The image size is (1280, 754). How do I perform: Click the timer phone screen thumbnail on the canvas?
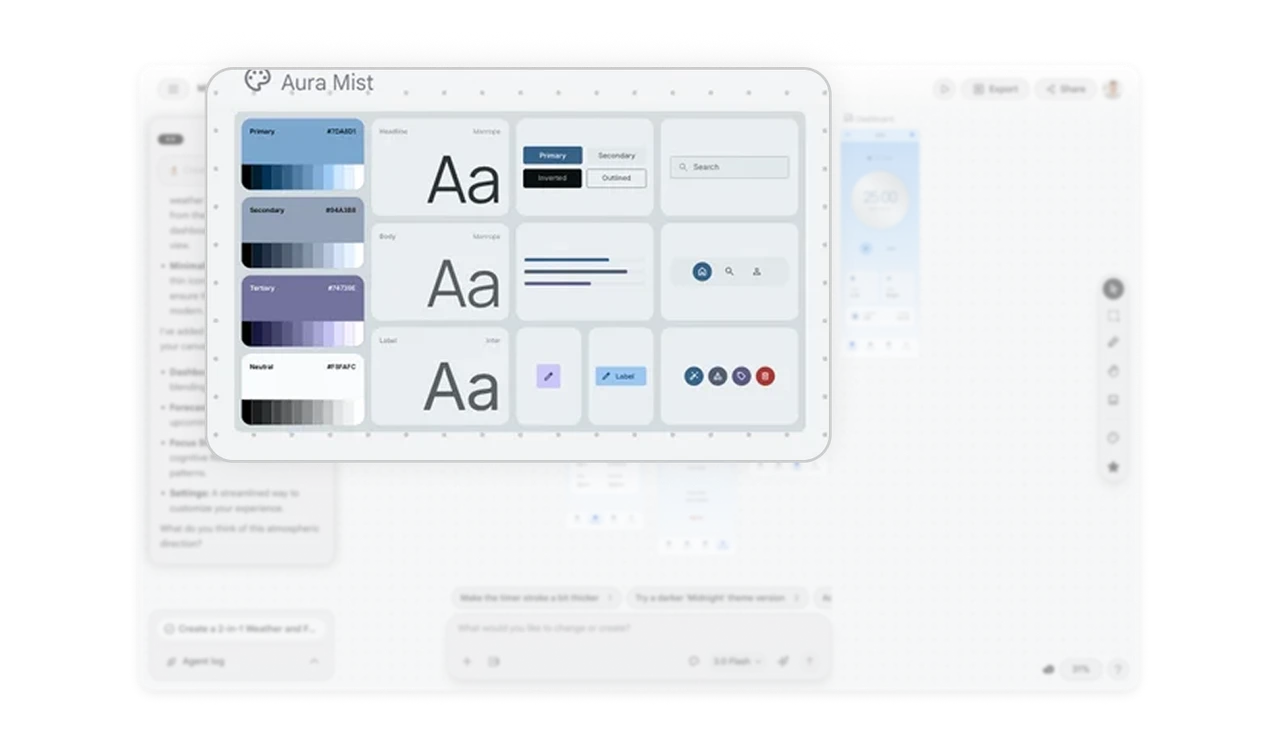(x=880, y=242)
